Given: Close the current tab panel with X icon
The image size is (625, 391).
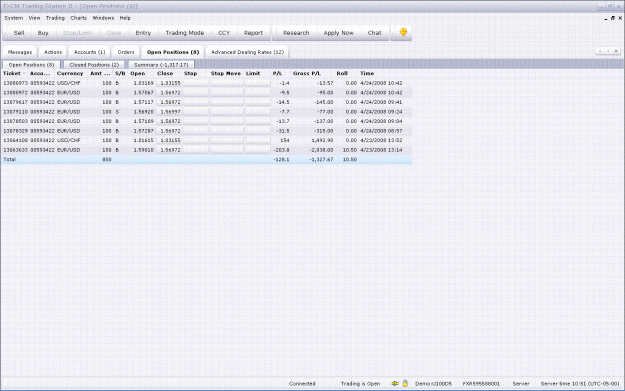Looking at the screenshot, I should click(616, 51).
